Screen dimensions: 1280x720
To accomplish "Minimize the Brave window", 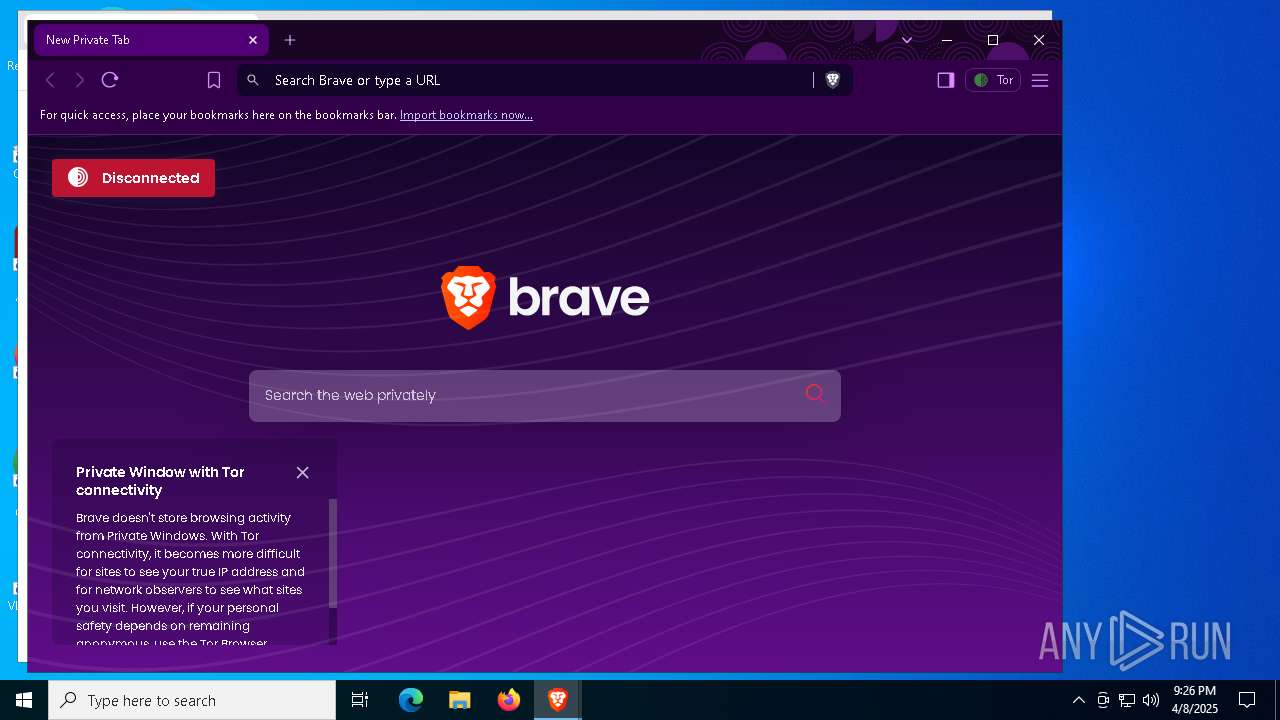I will [x=947, y=40].
